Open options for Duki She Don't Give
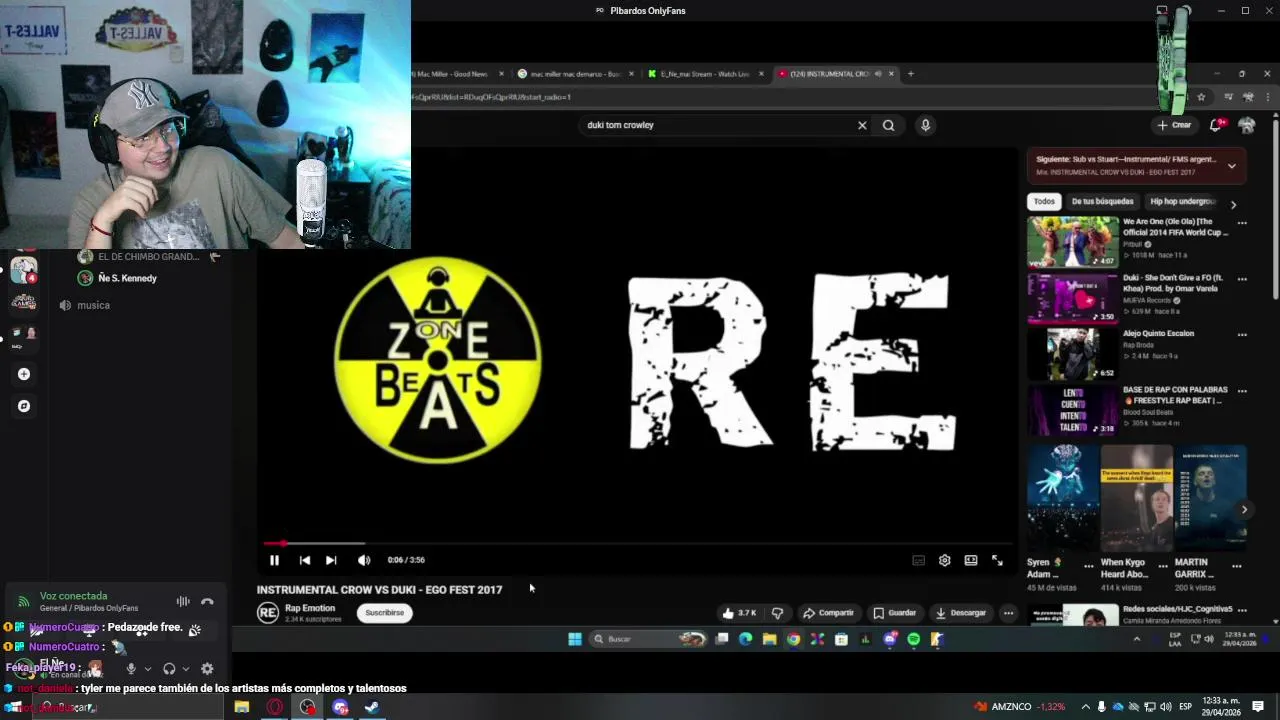The width and height of the screenshot is (1280, 720). pos(1242,279)
